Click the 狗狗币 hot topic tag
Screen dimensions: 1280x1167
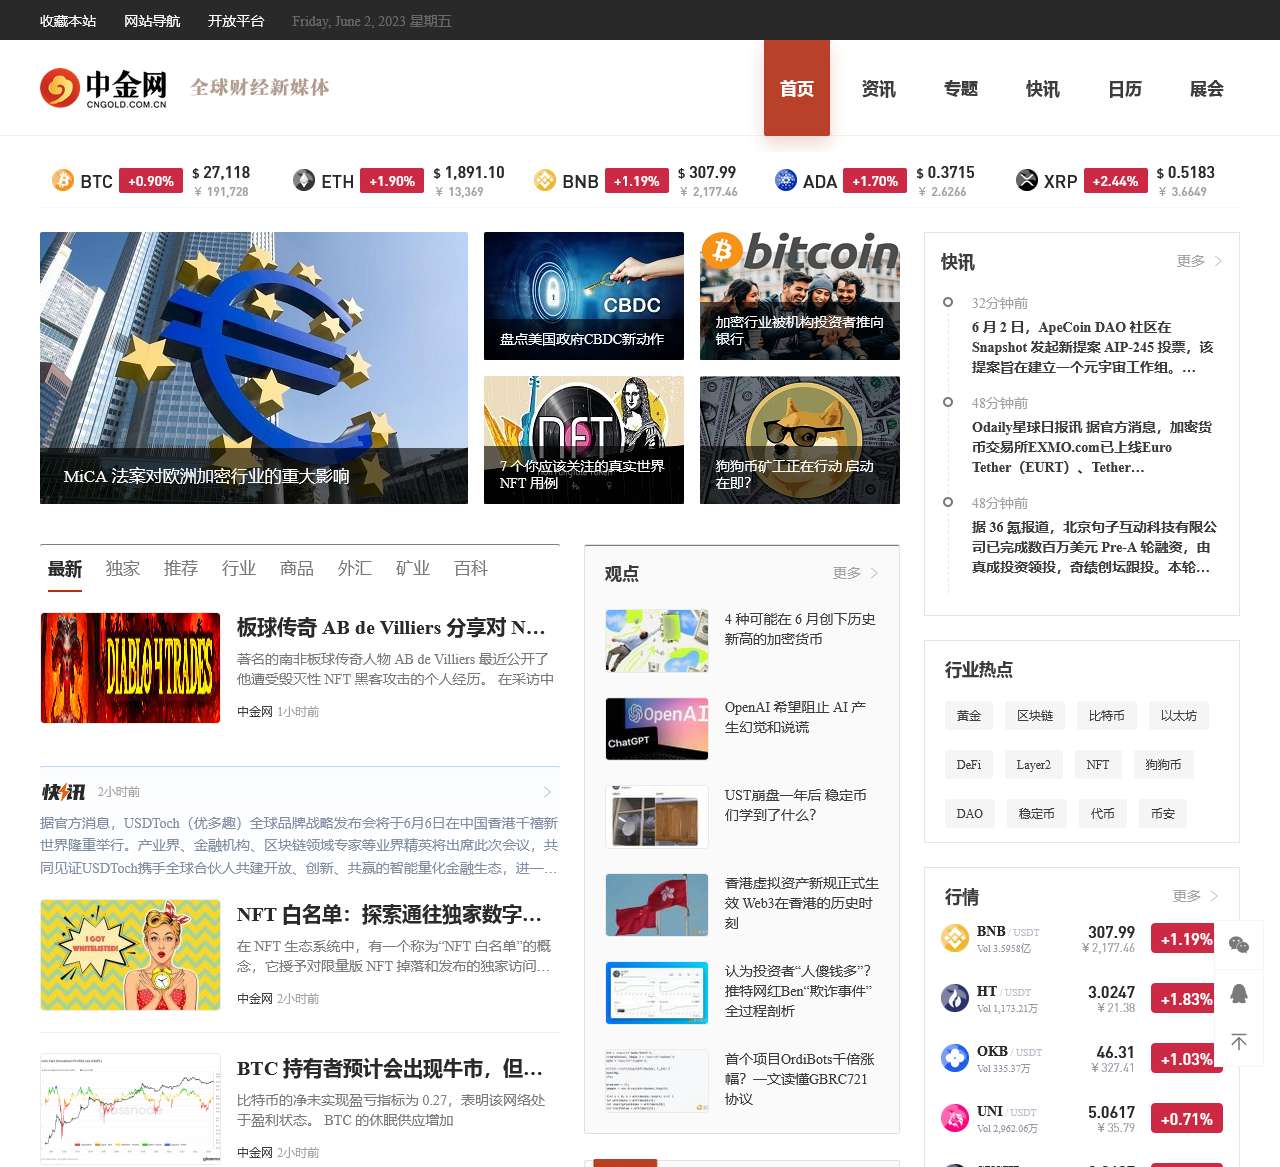(x=1163, y=765)
